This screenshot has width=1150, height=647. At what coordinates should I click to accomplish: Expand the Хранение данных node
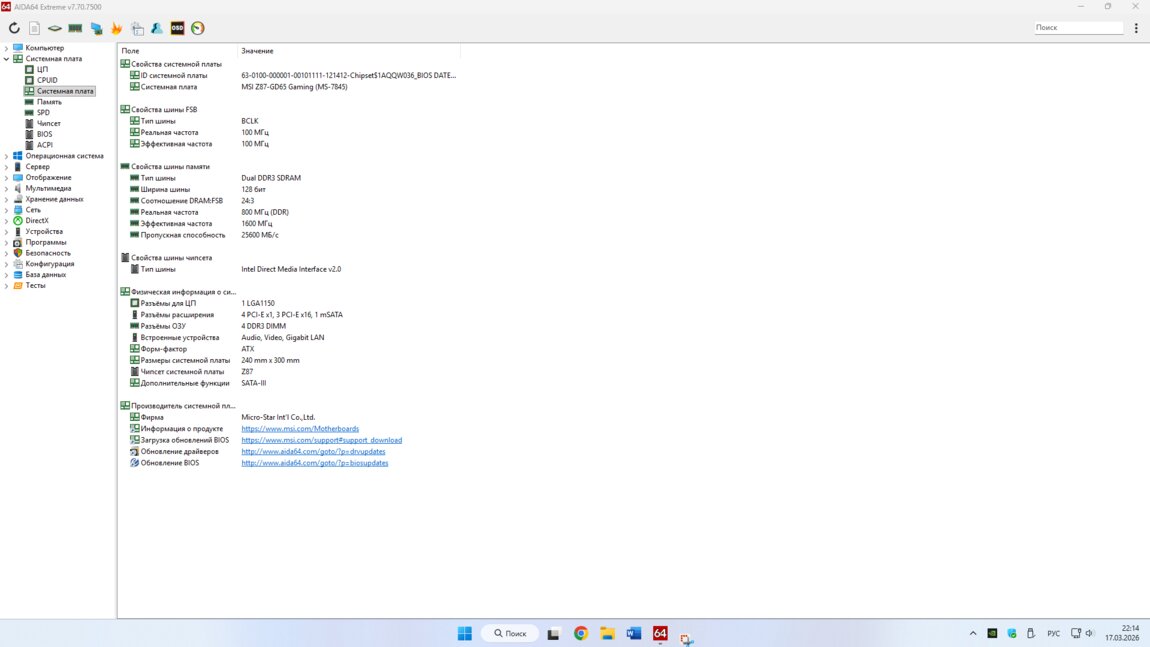pyautogui.click(x=7, y=199)
